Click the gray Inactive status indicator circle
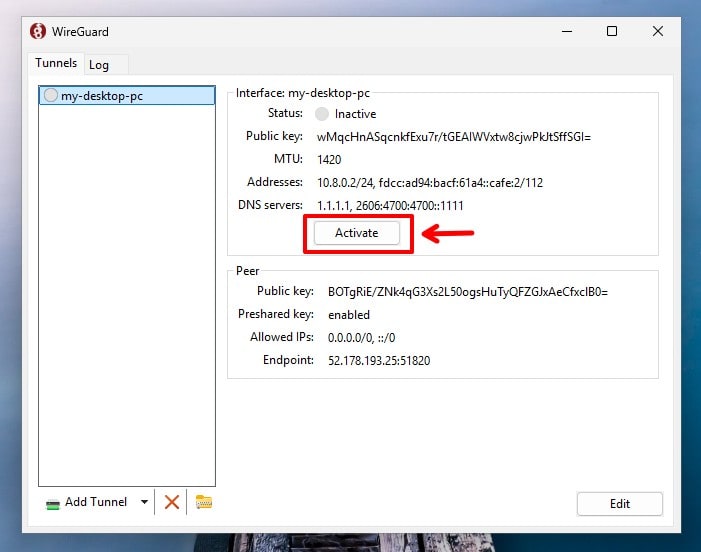Image resolution: width=701 pixels, height=552 pixels. click(x=321, y=114)
